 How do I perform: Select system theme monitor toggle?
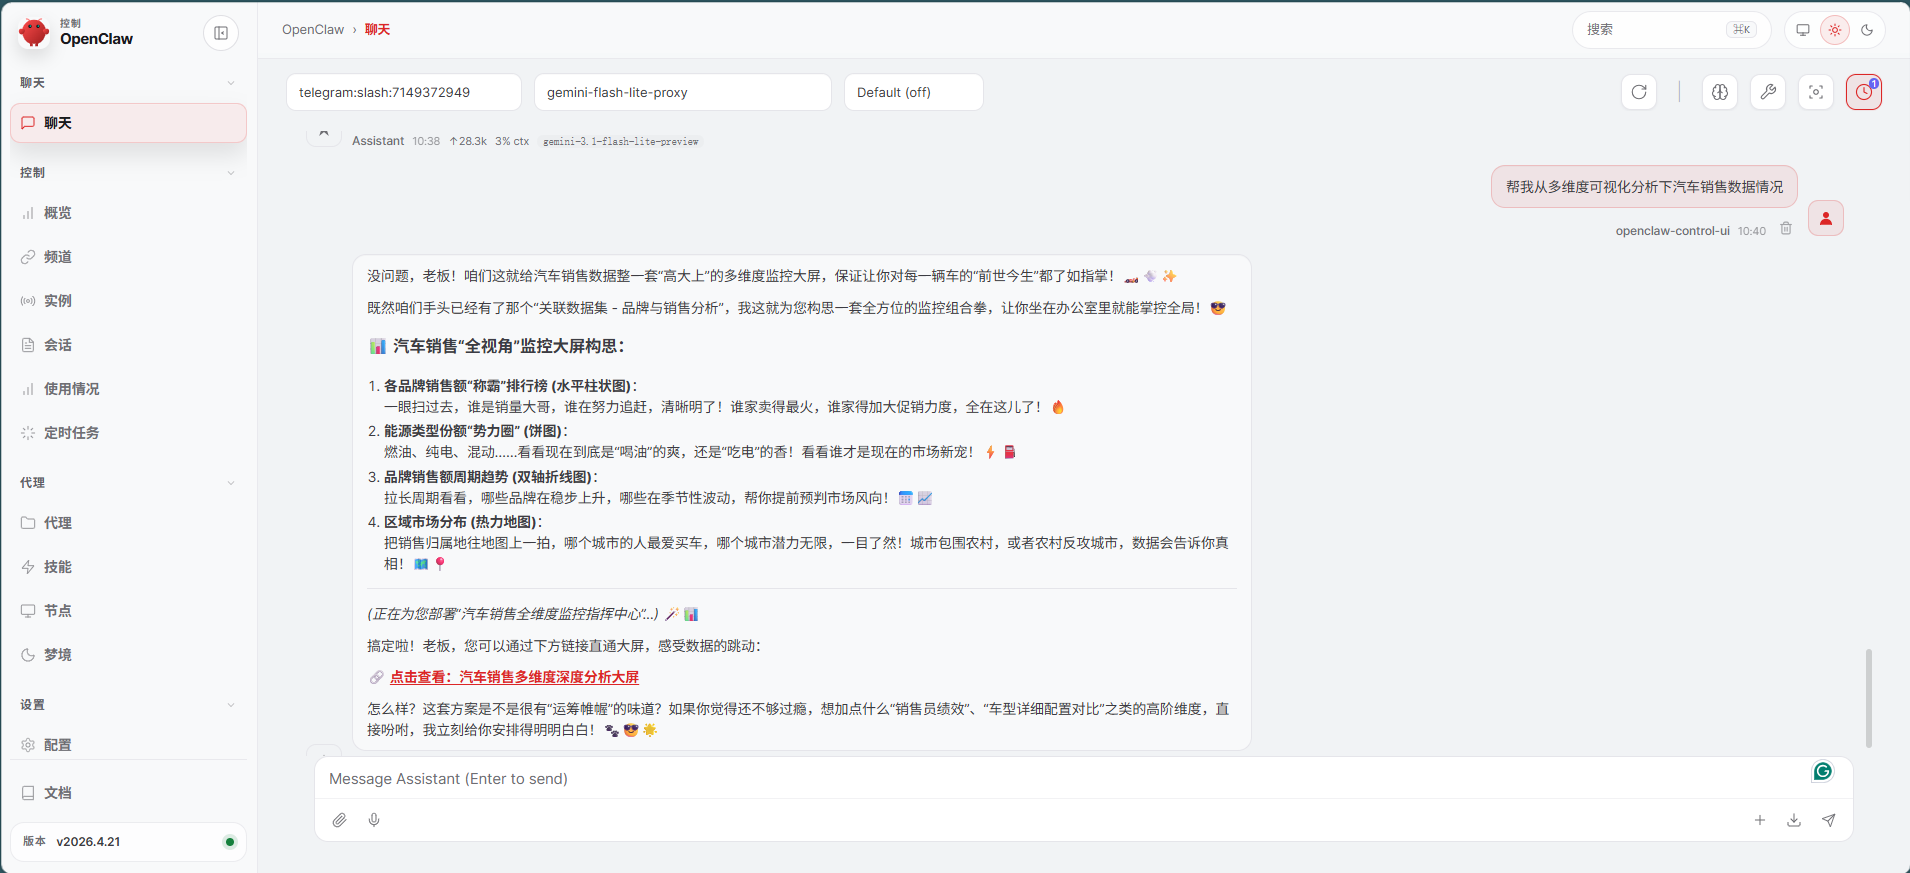(x=1802, y=30)
